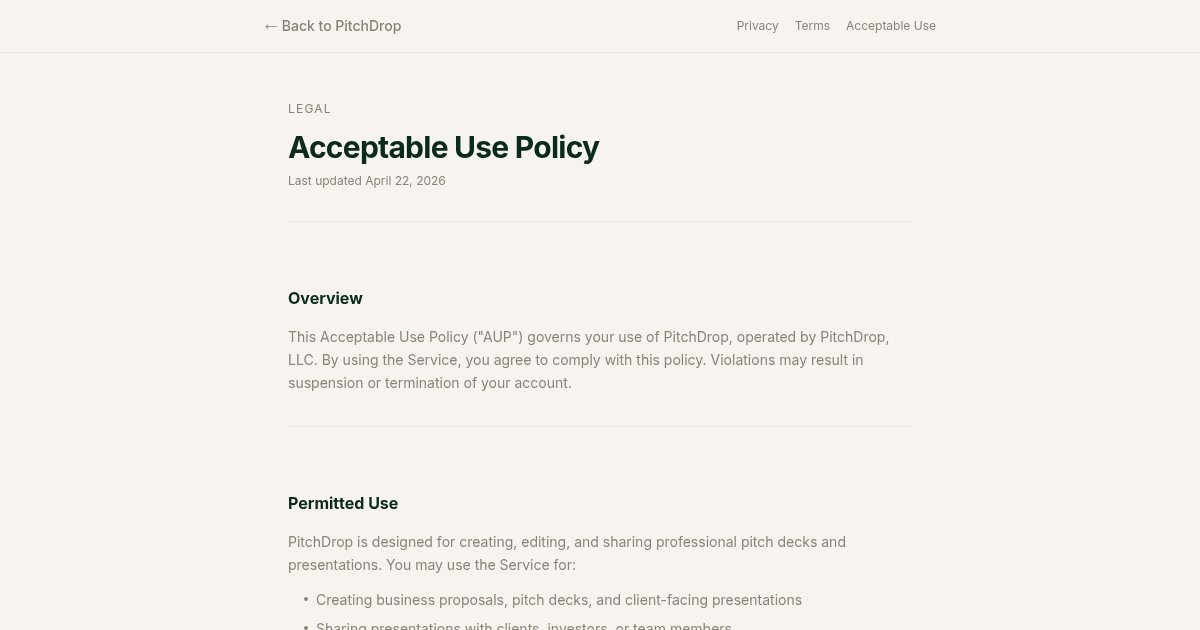Click the "Sharing presentations with clients" list item
This screenshot has height=630, width=1200.
coord(524,626)
